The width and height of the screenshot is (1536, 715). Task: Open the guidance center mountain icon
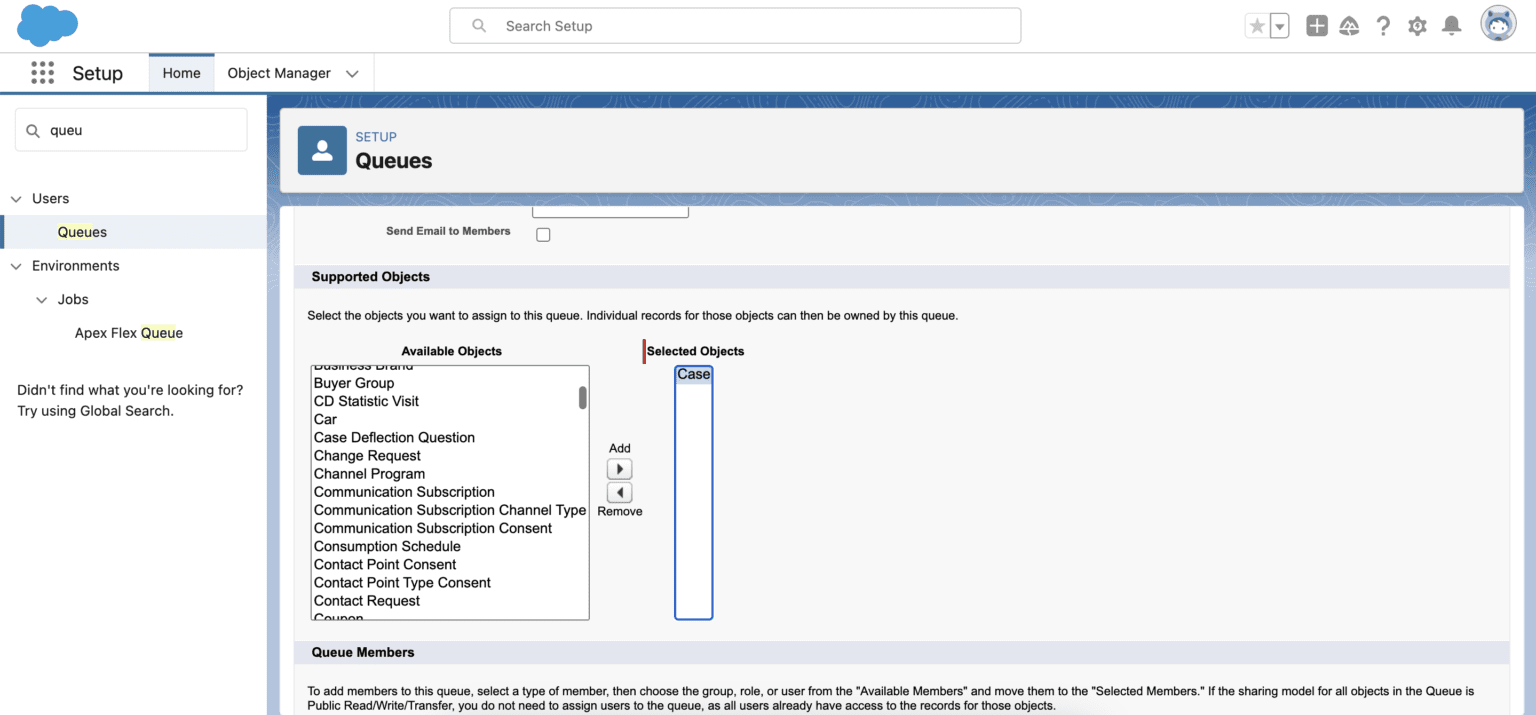[x=1349, y=25]
